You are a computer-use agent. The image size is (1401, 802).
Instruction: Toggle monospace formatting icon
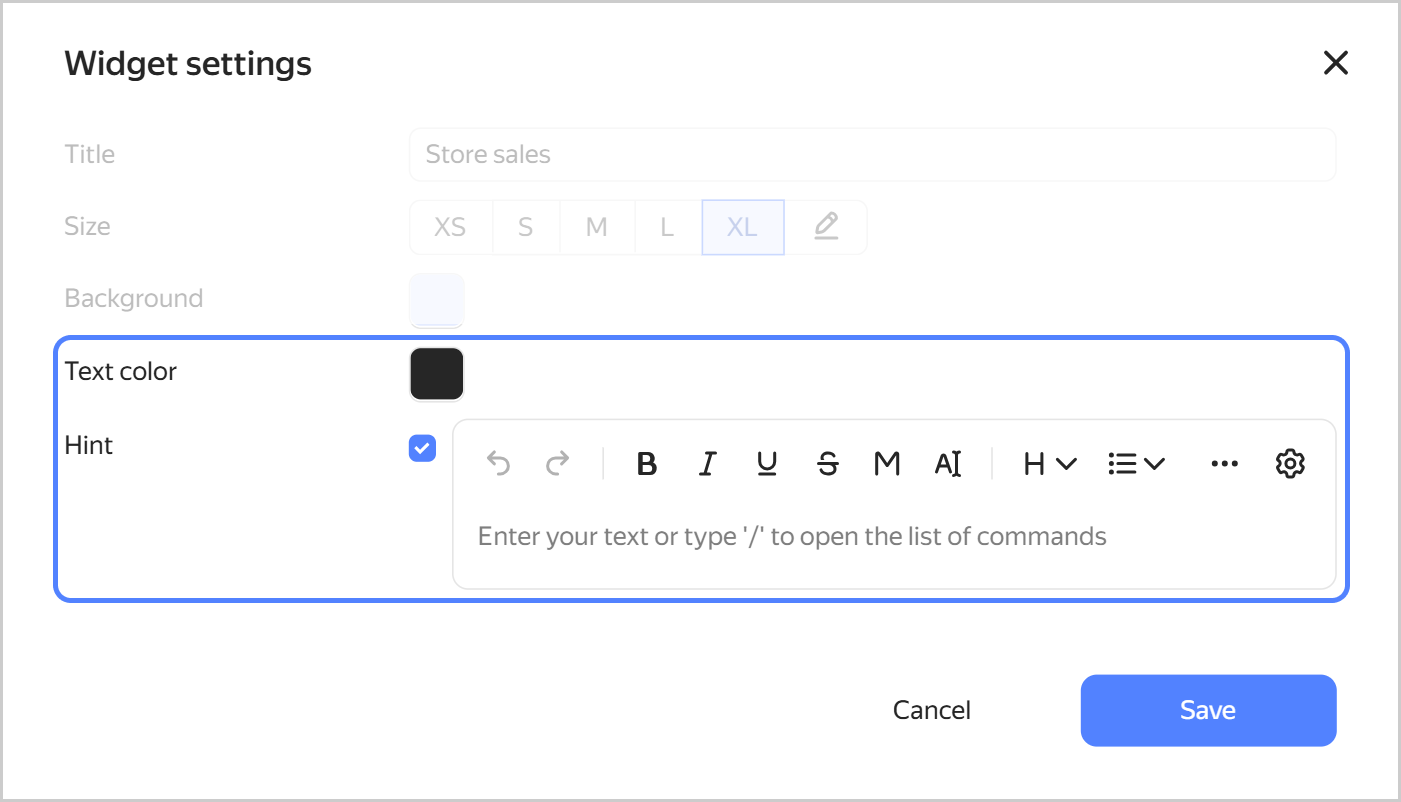[x=887, y=464]
